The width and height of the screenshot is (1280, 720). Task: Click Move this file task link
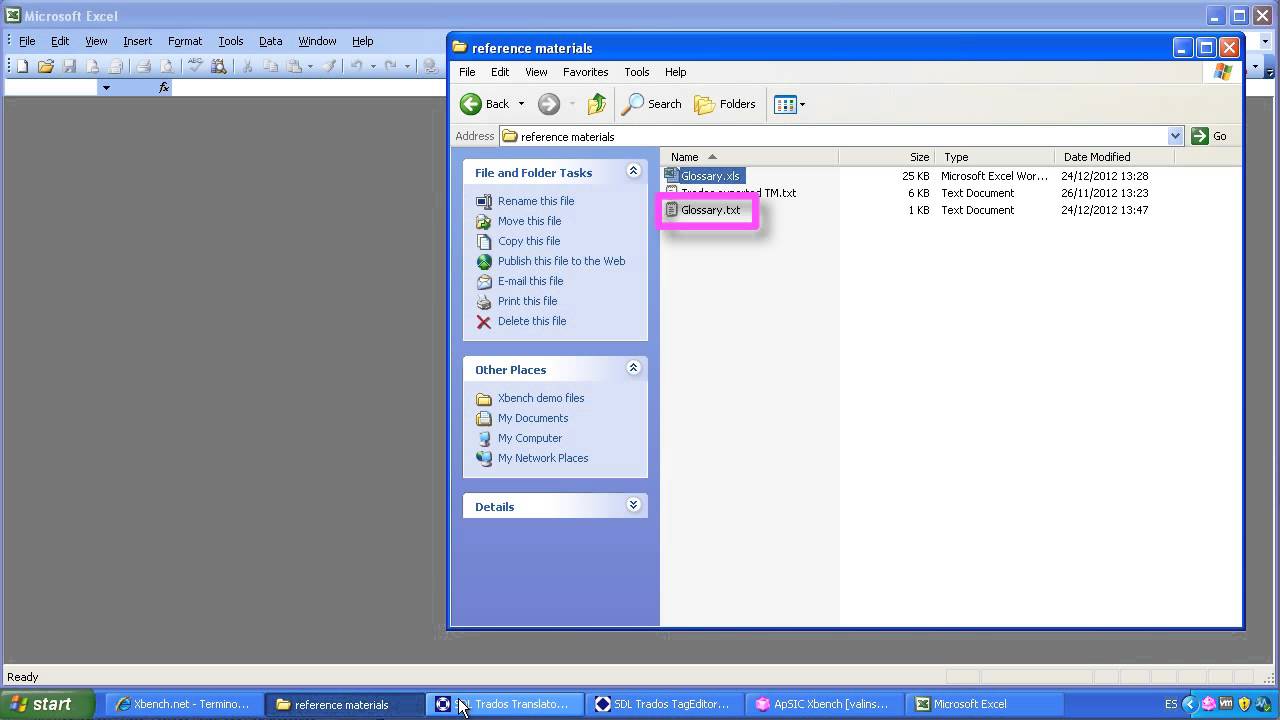coord(529,221)
